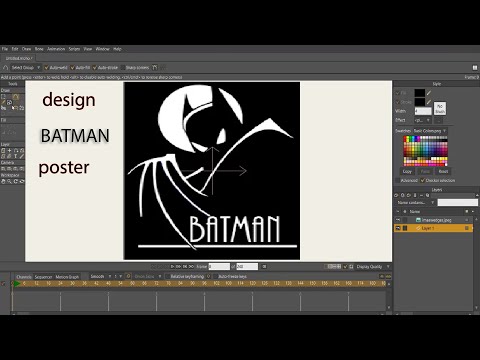Toggle the Stroke checkbox in Style panel
The width and height of the screenshot is (480, 360).
(x=397, y=102)
